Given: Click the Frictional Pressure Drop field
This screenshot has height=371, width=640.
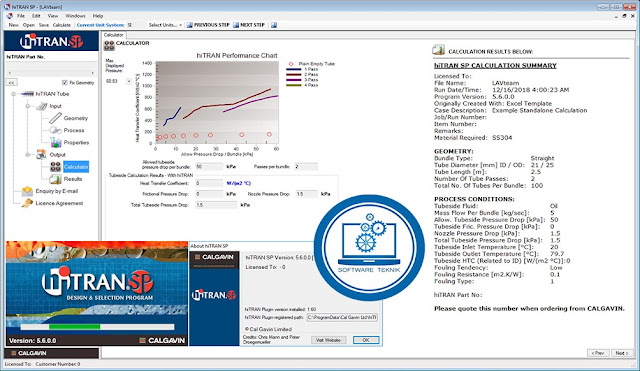Looking at the screenshot, I should tap(209, 194).
